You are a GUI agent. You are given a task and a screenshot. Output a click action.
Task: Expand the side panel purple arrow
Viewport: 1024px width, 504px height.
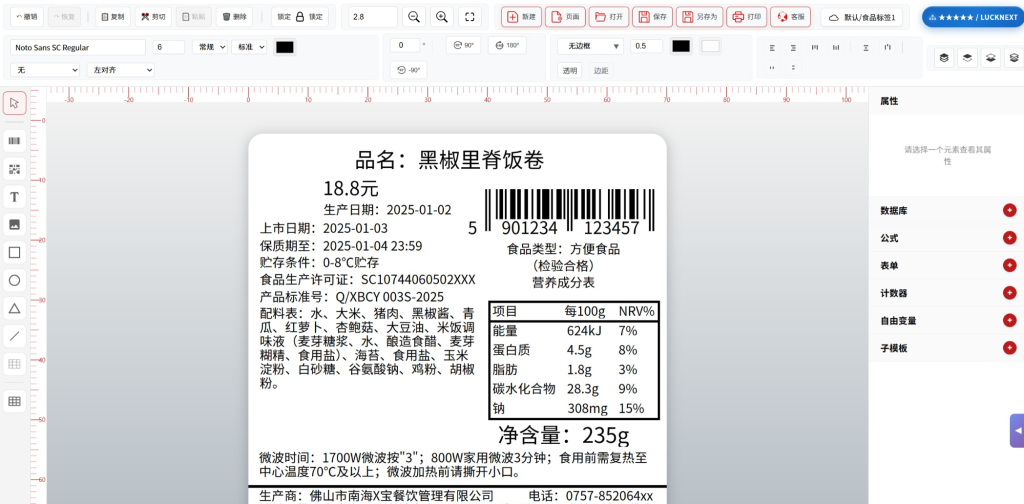(x=1017, y=431)
